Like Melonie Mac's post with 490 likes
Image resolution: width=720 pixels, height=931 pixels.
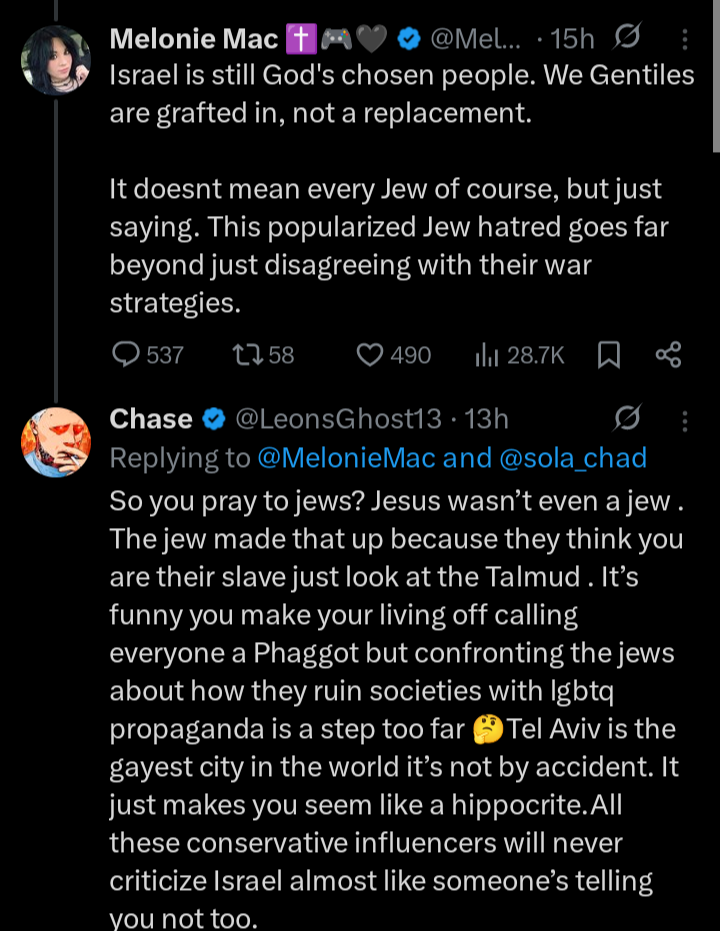(371, 355)
